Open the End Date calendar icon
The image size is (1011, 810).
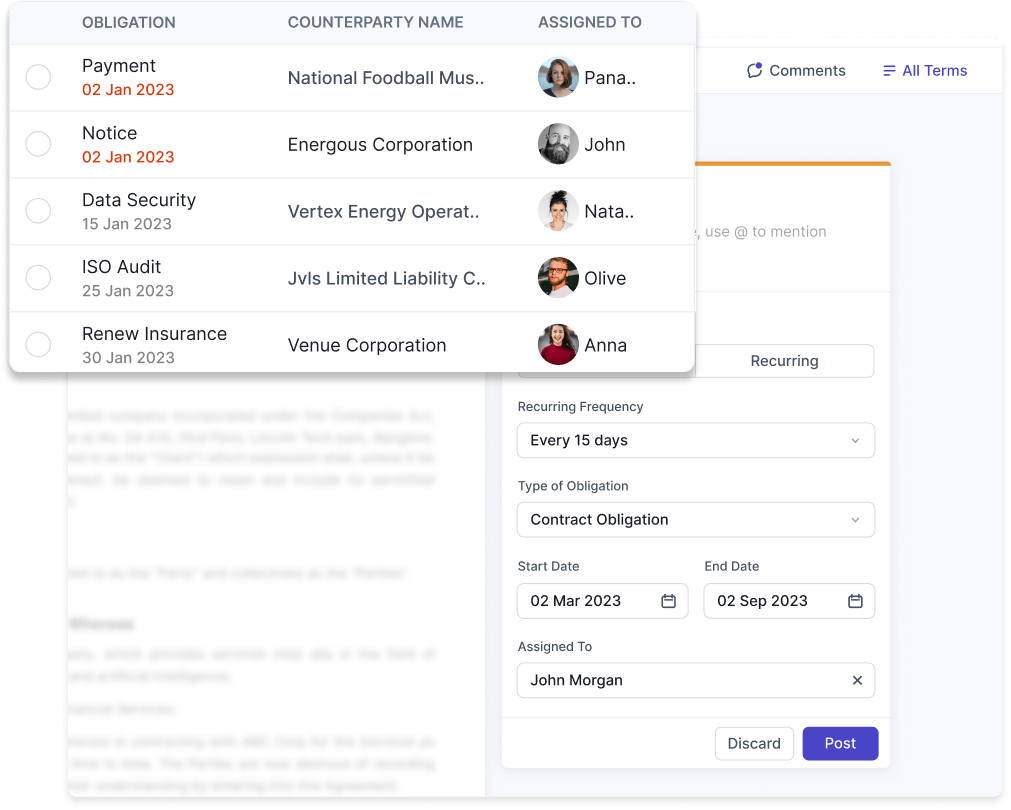pyautogui.click(x=855, y=601)
